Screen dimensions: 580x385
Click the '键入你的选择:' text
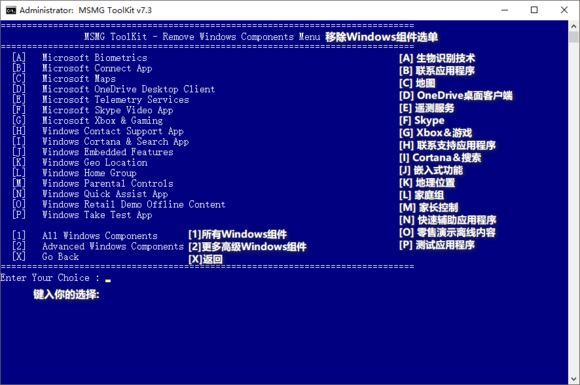(66, 294)
